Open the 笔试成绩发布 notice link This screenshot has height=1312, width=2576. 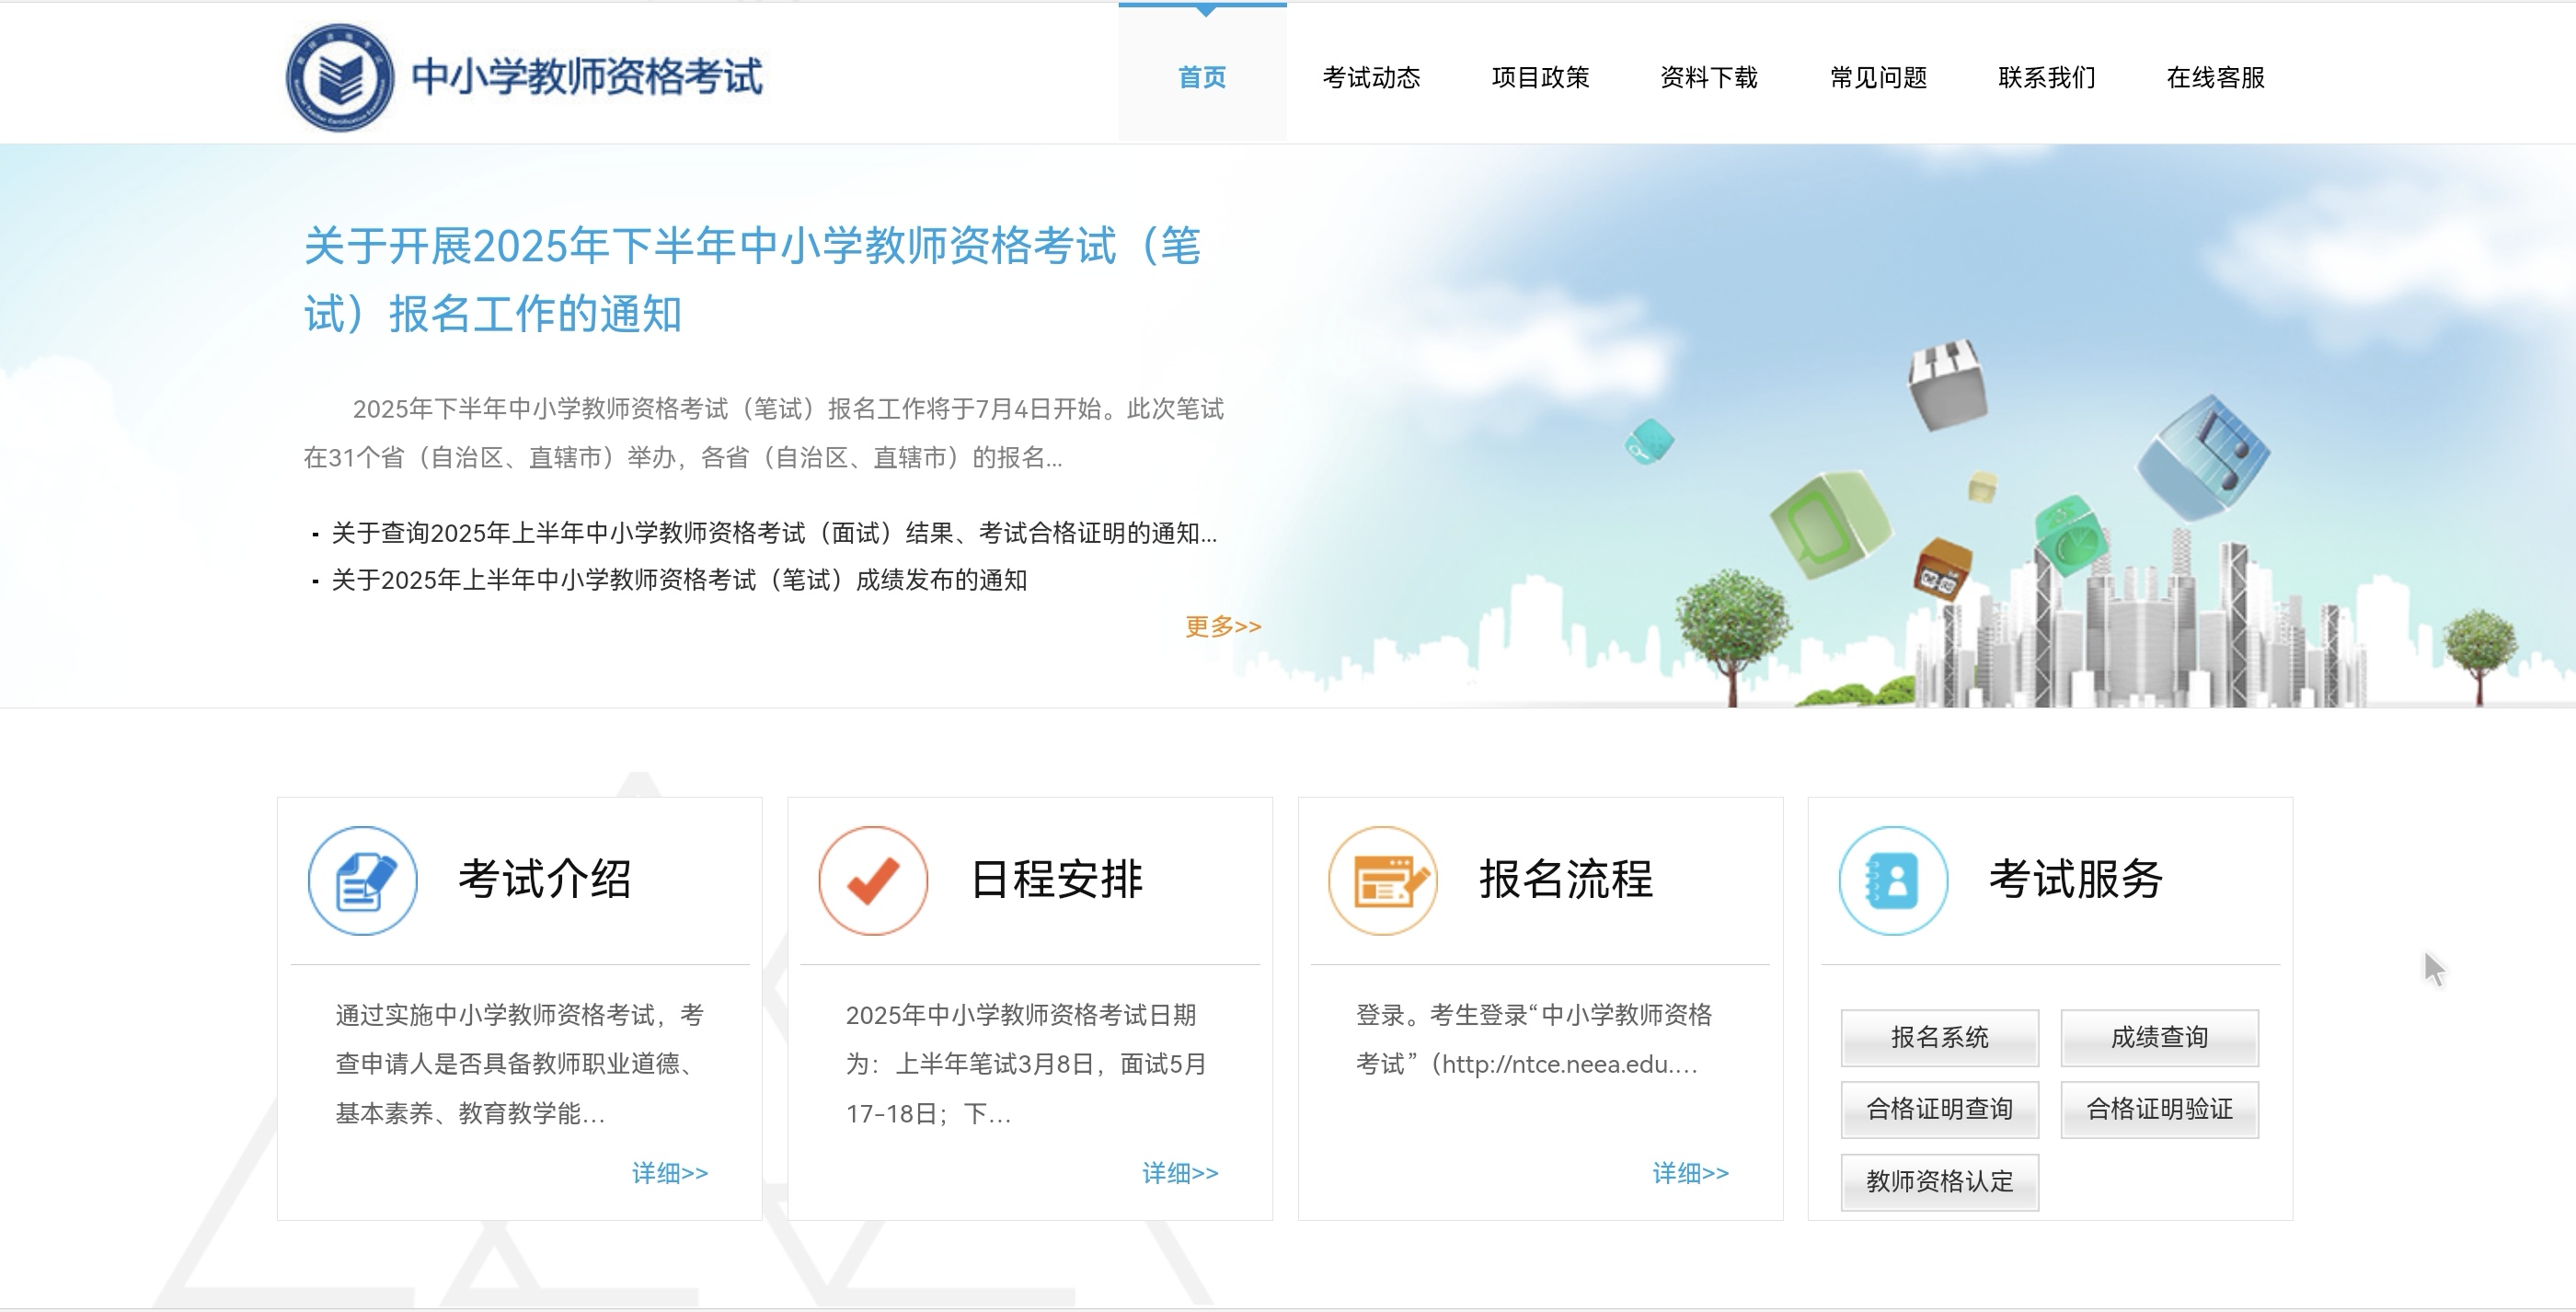(x=679, y=581)
